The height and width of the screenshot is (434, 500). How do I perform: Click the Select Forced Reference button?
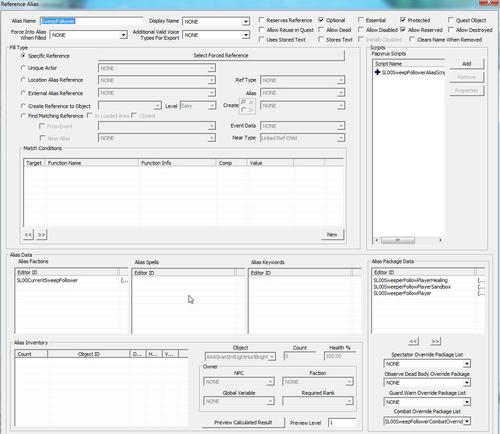pyautogui.click(x=221, y=56)
